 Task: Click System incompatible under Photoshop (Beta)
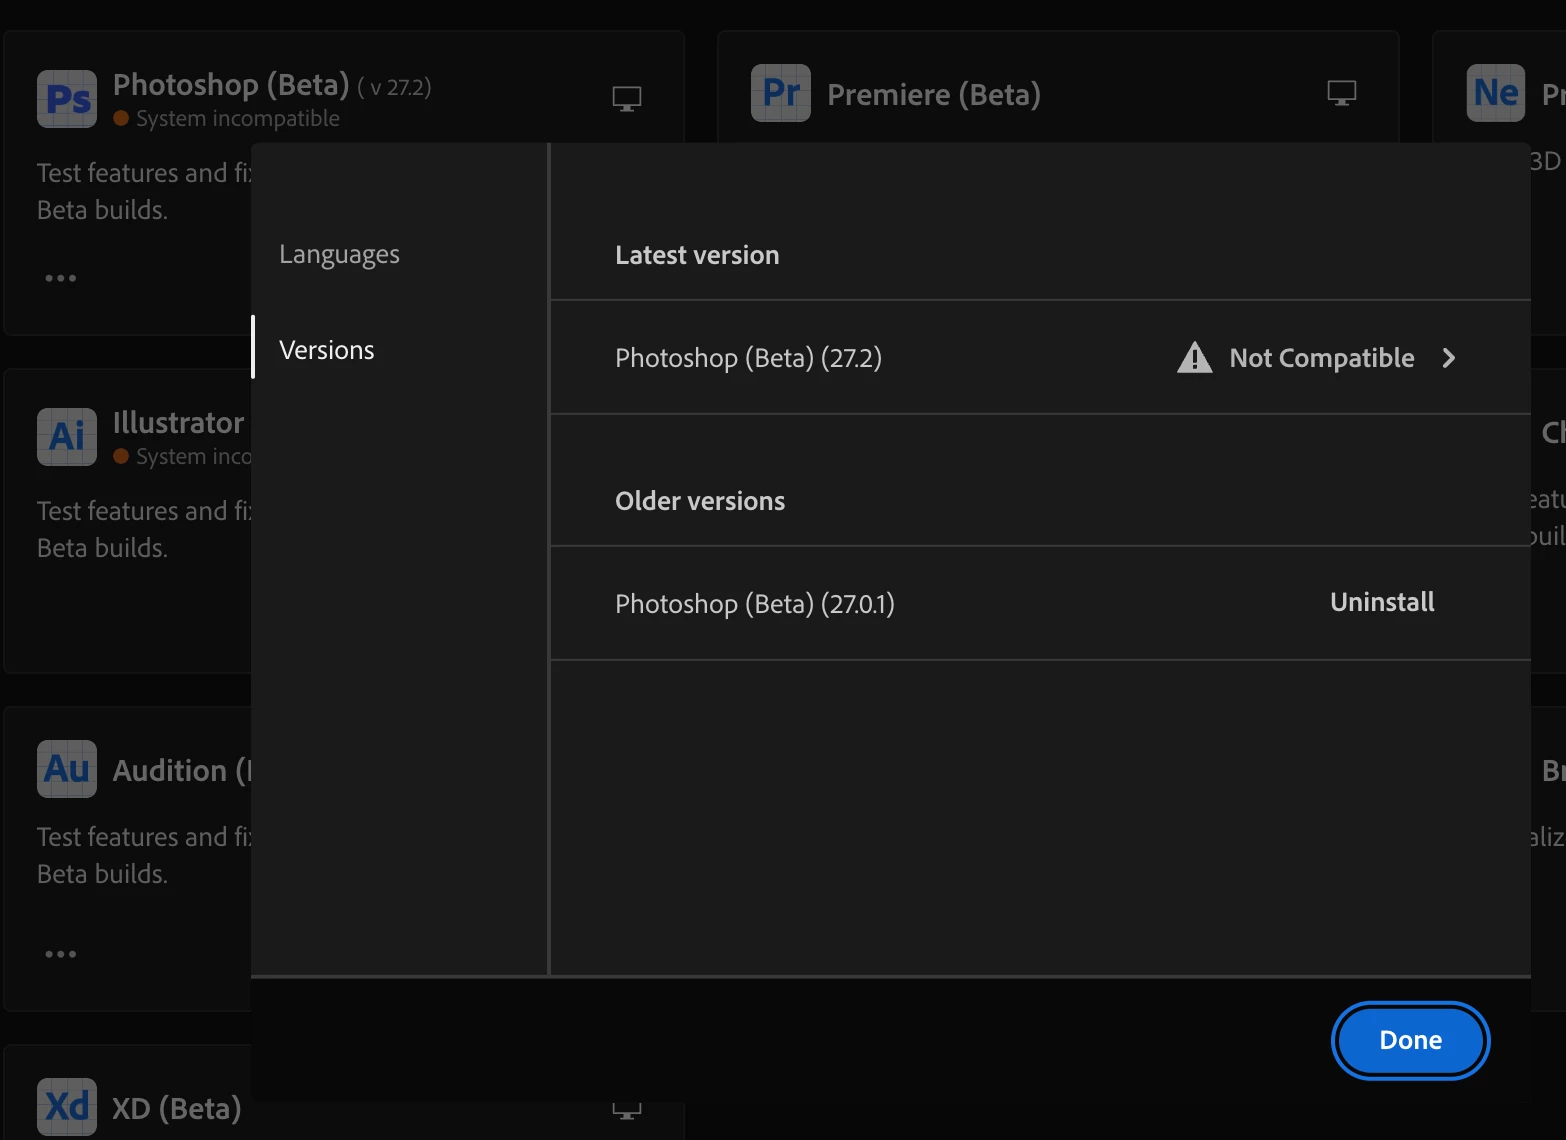point(238,118)
